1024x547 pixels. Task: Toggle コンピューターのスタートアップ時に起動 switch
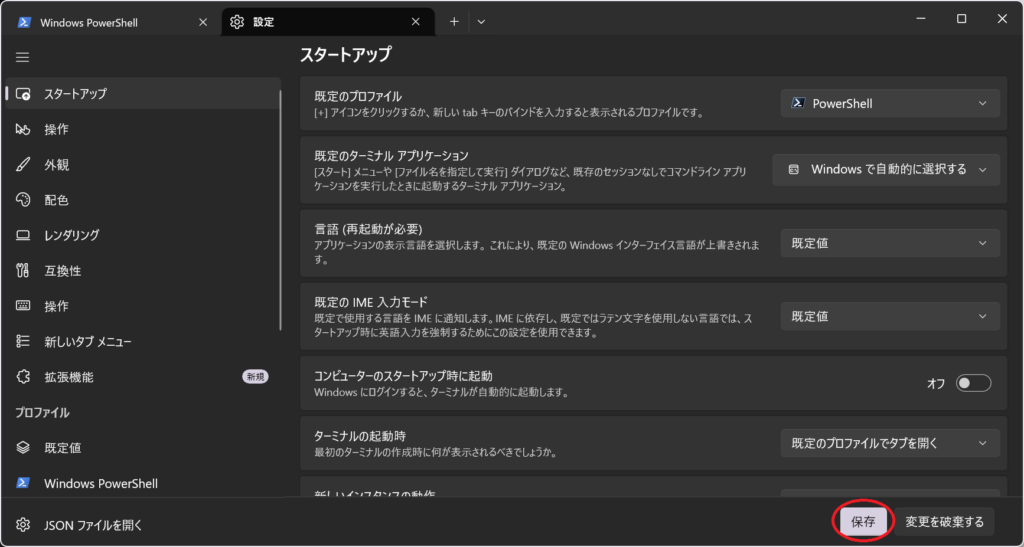[973, 383]
